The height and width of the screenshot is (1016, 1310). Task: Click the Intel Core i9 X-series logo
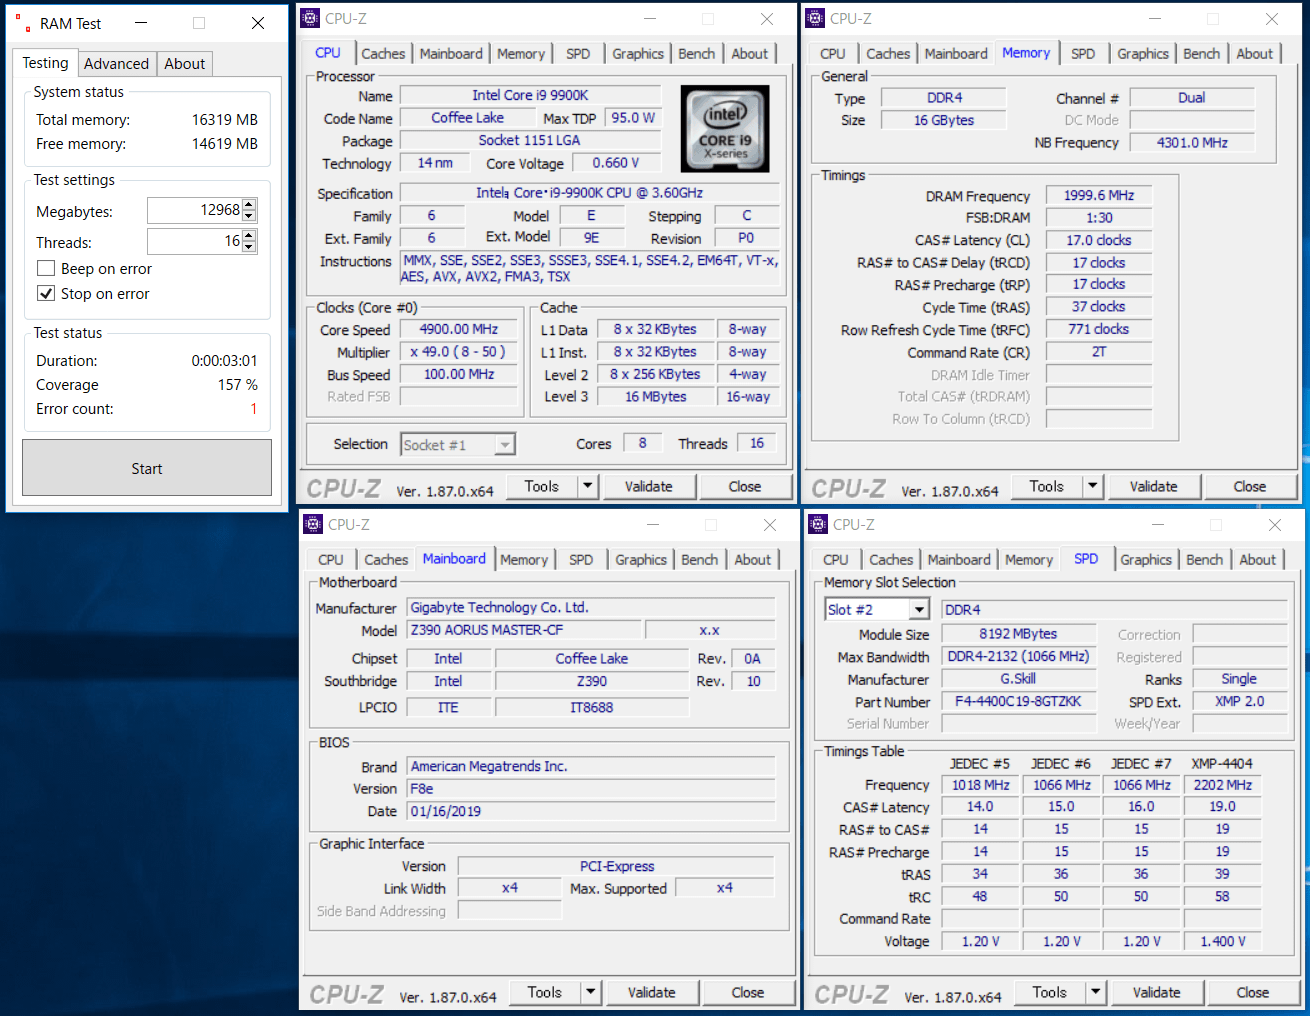click(x=725, y=128)
